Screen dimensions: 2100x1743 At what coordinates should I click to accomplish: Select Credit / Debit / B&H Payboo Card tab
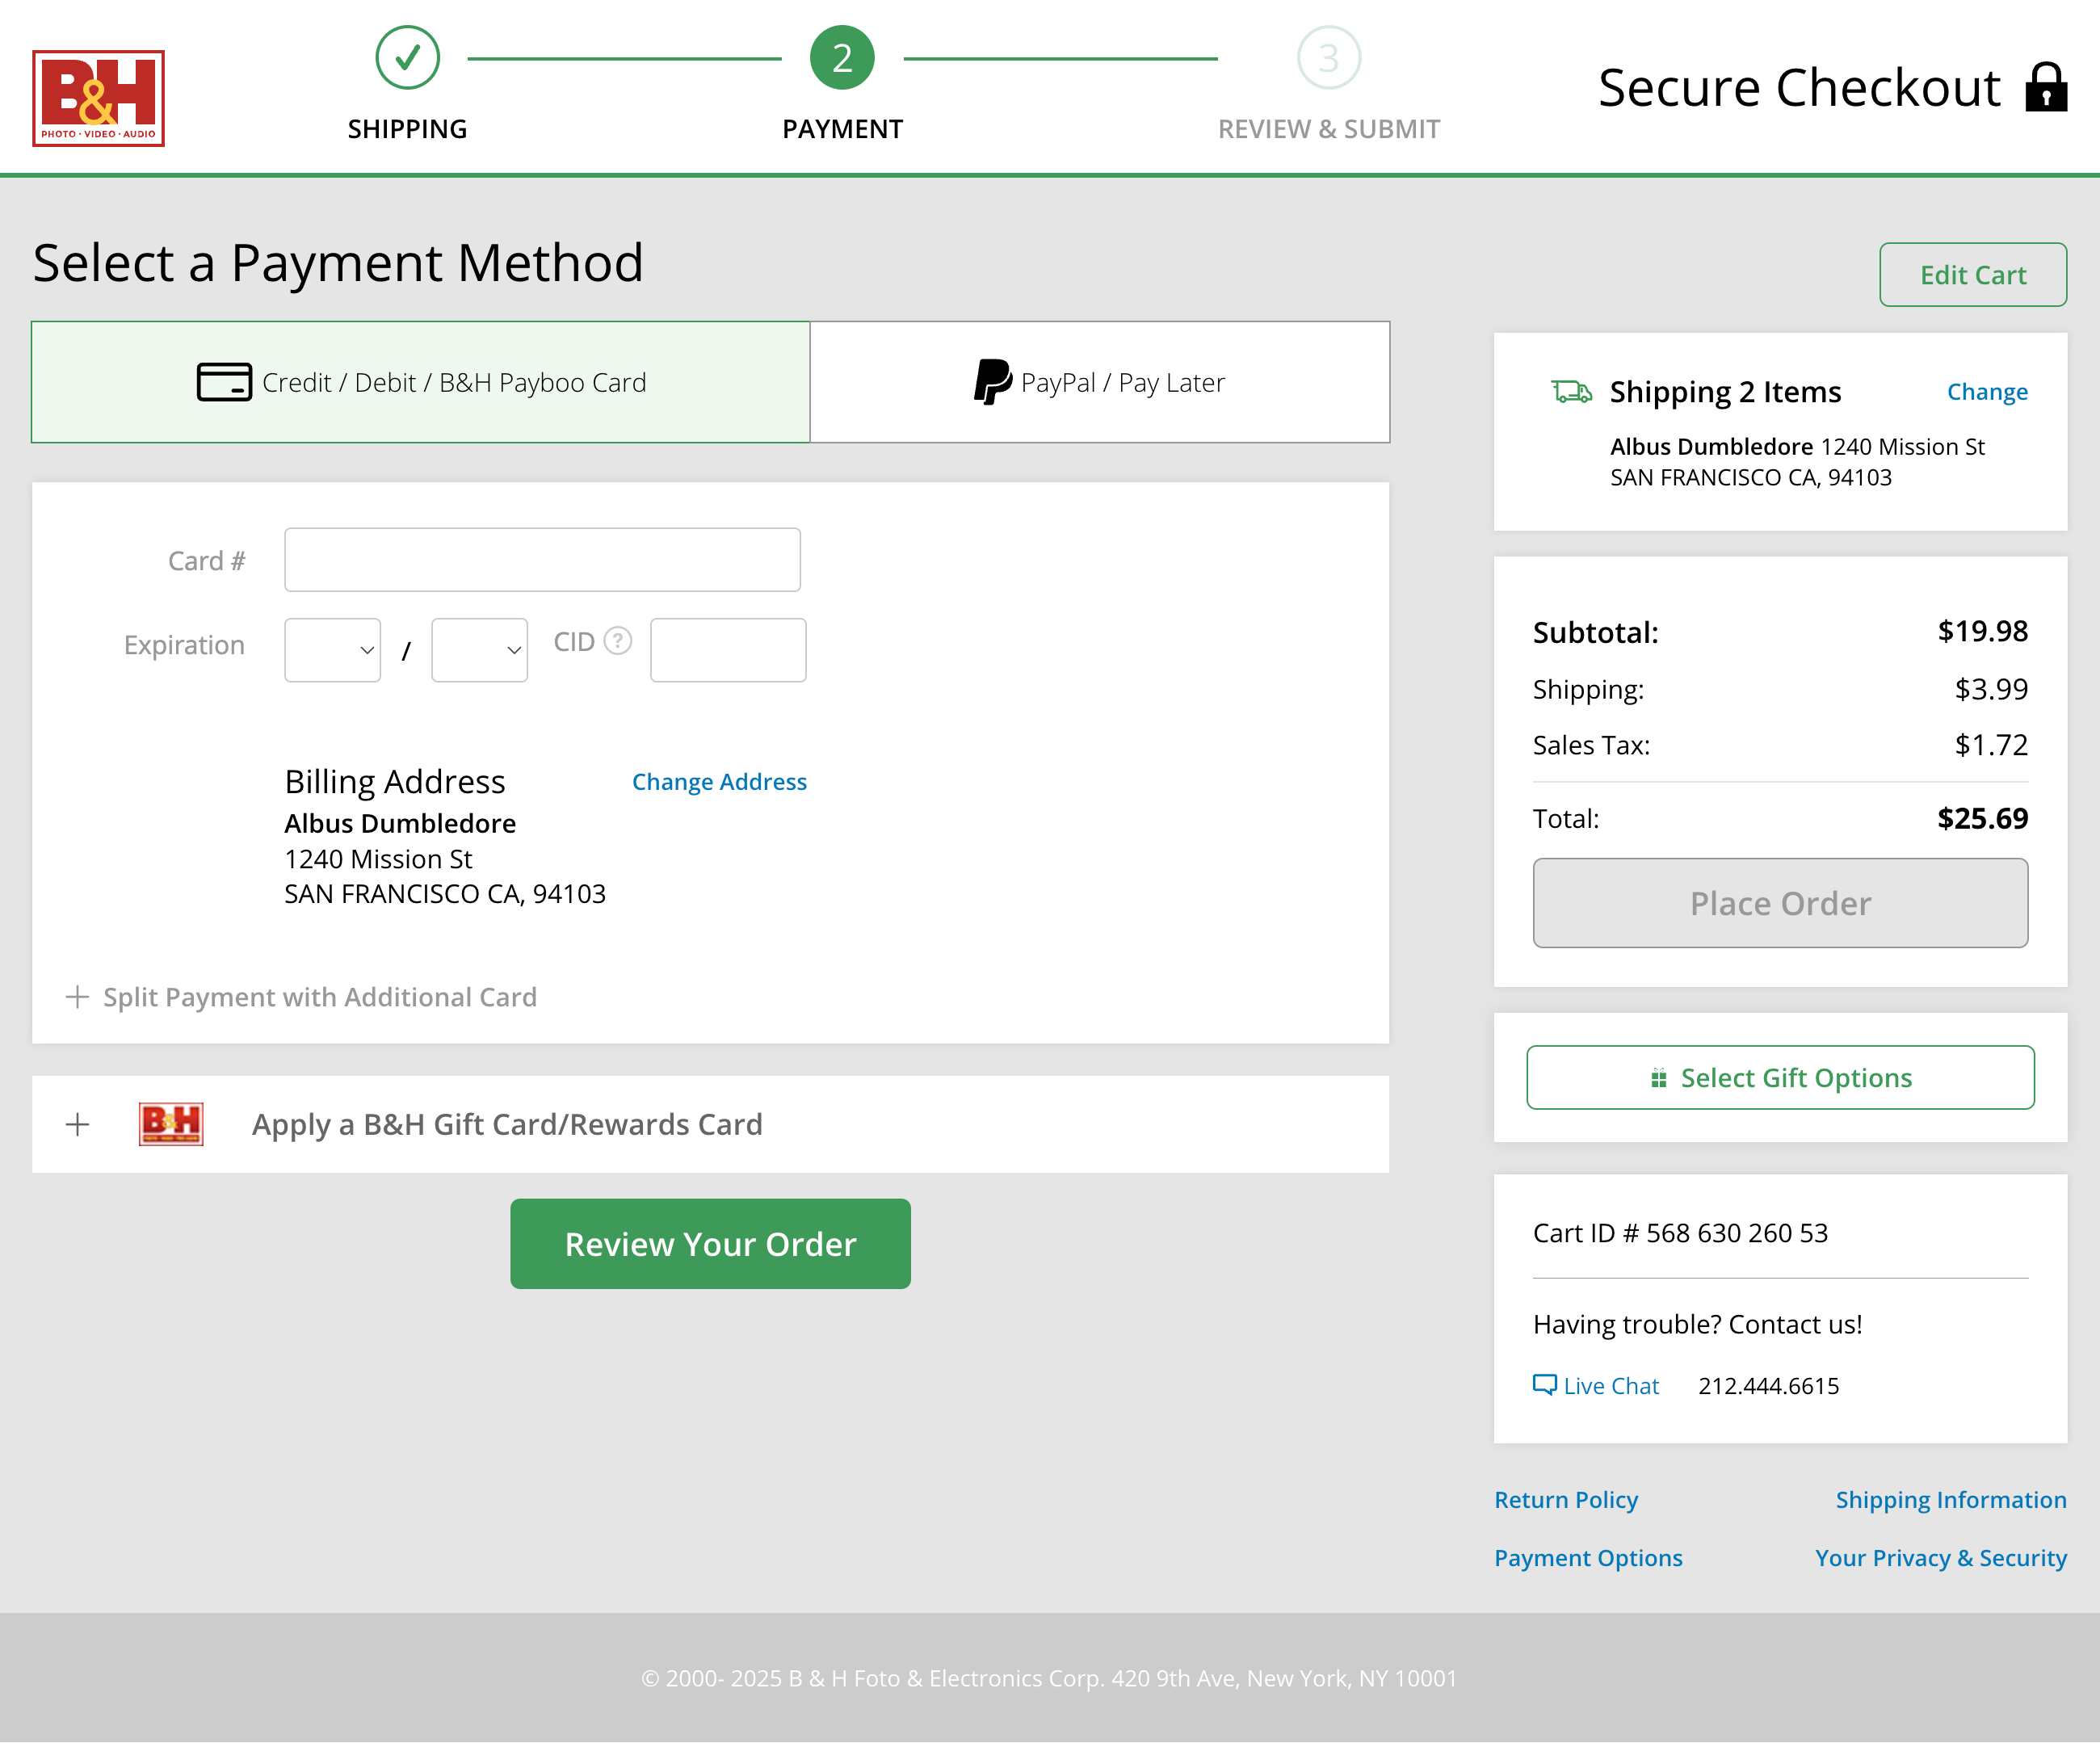point(421,382)
